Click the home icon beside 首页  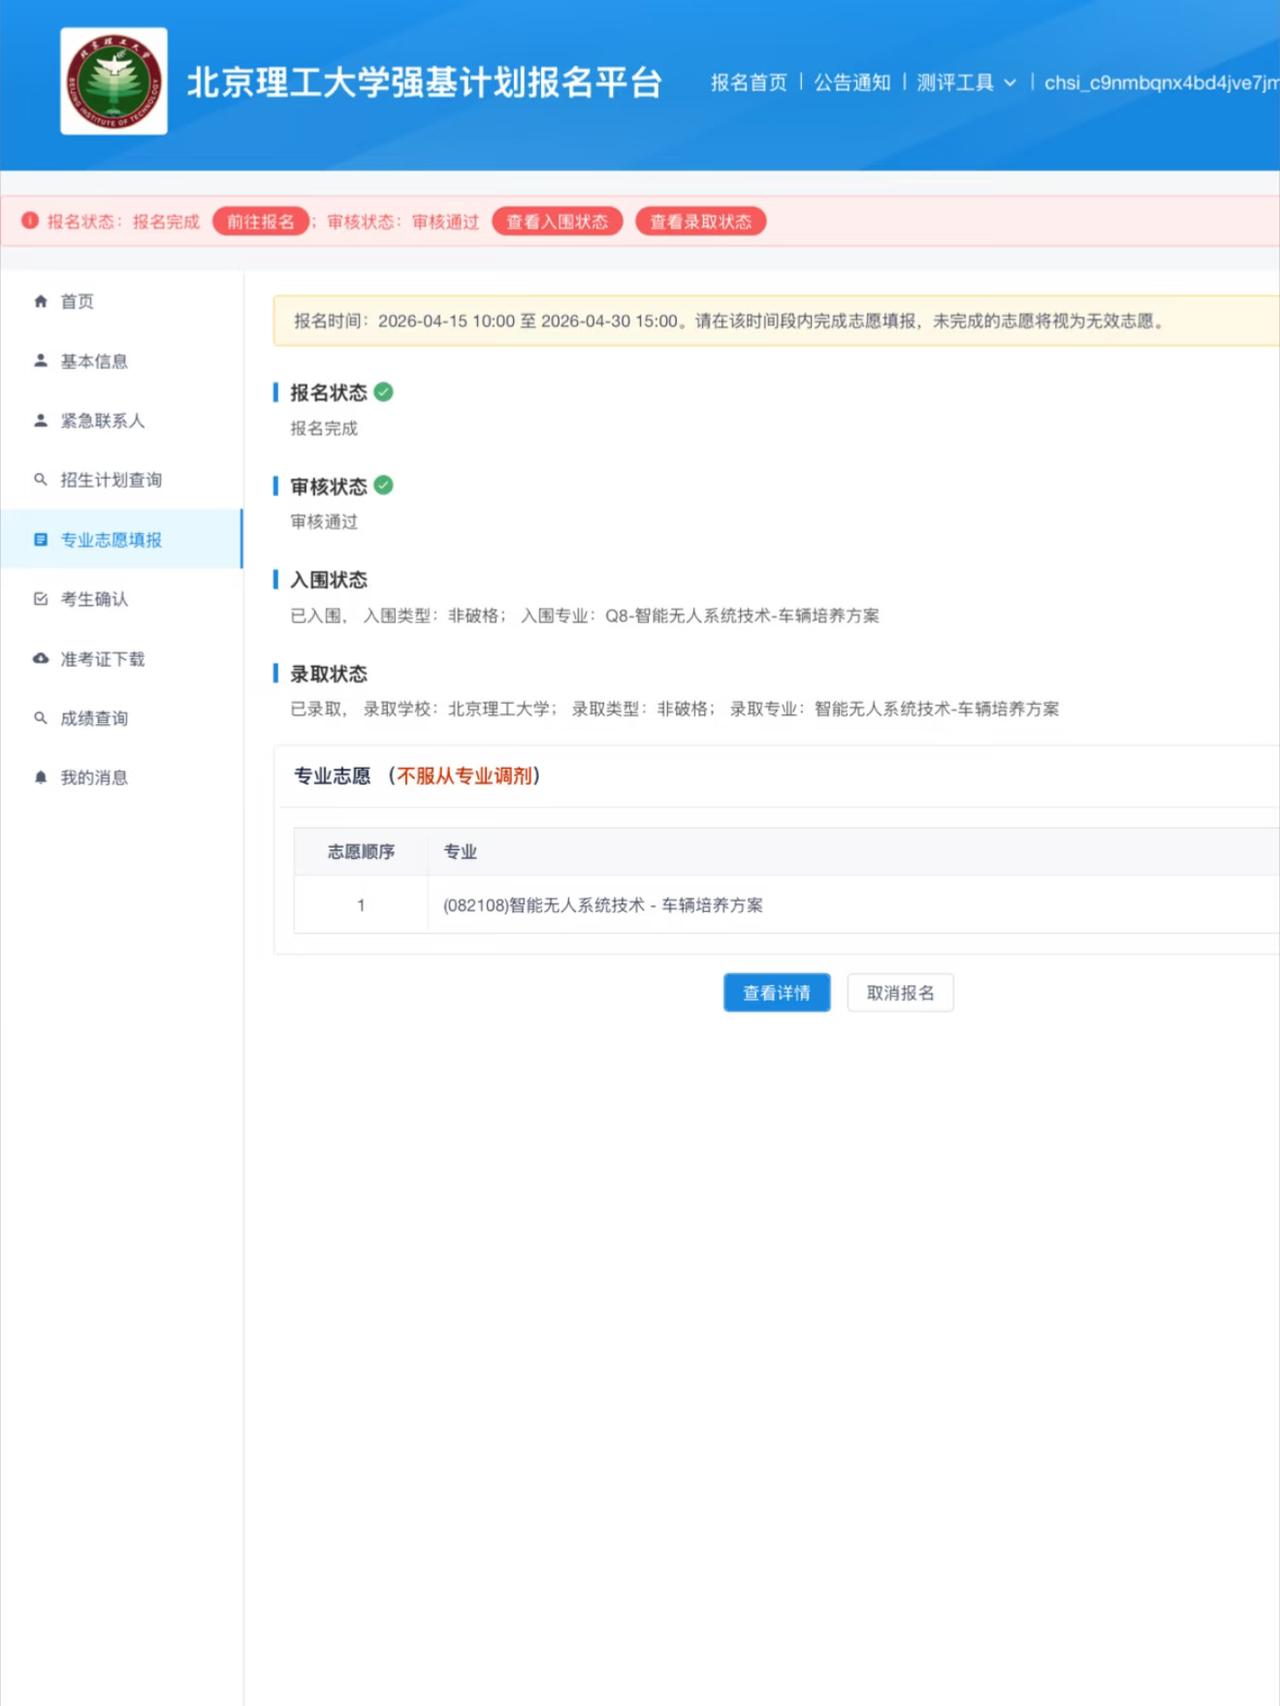[41, 301]
